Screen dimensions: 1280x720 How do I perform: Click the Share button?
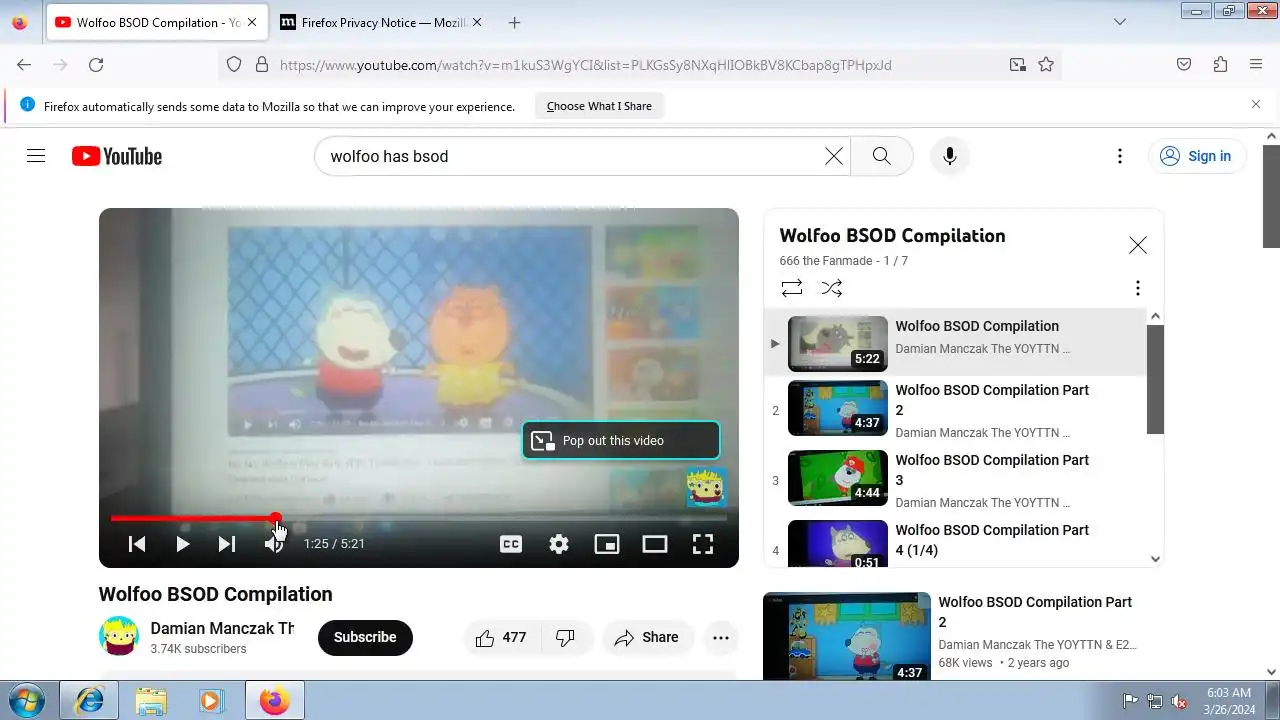(647, 637)
